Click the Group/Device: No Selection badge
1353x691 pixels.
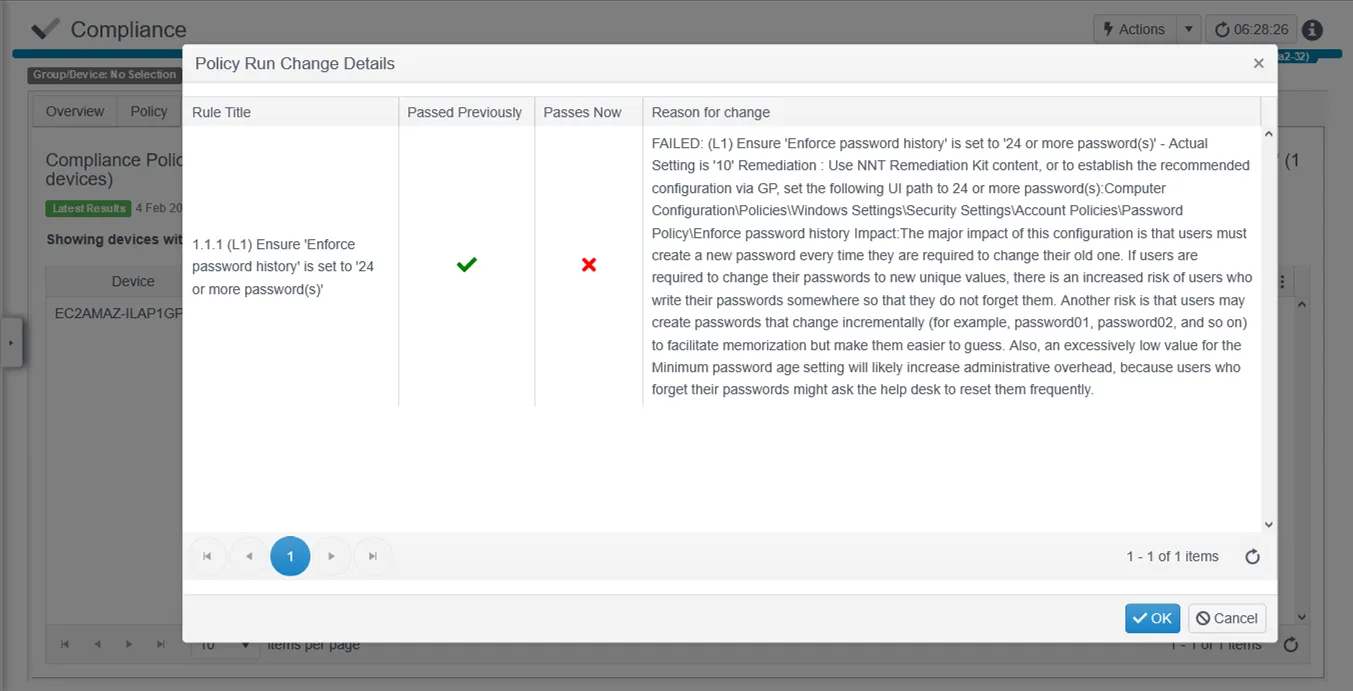pos(104,74)
